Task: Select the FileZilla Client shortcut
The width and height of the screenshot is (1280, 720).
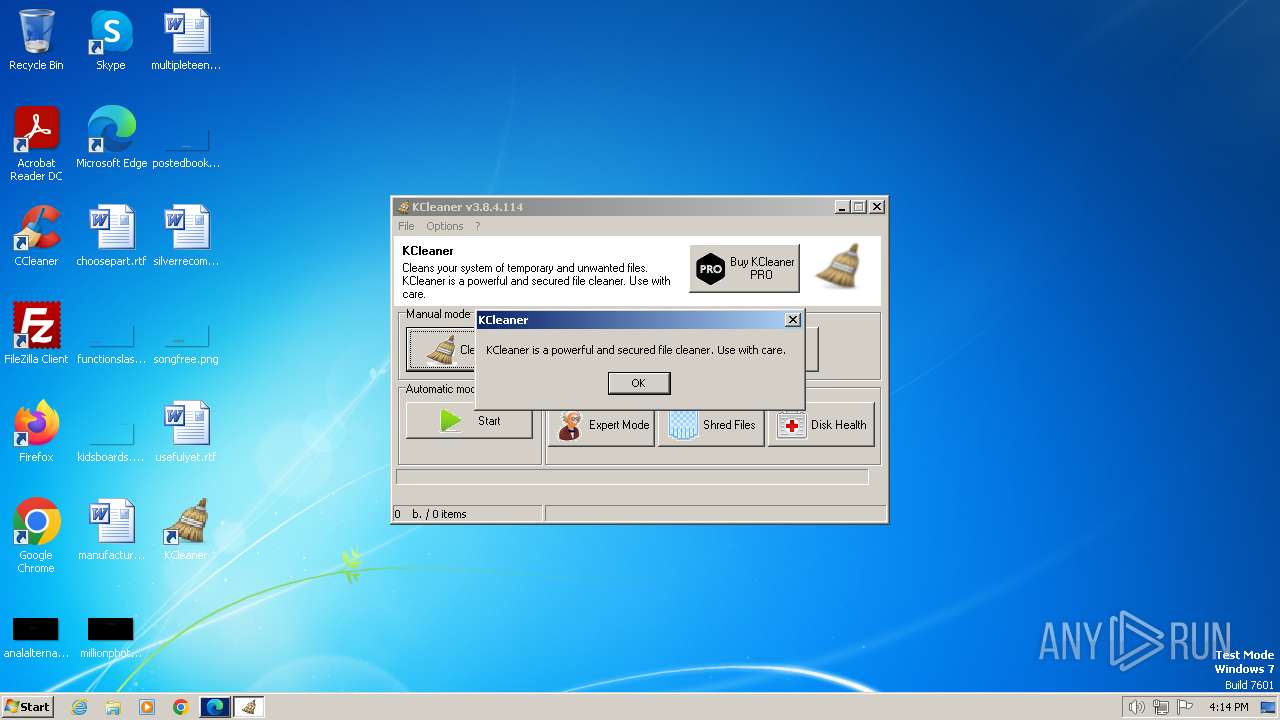Action: (x=36, y=334)
